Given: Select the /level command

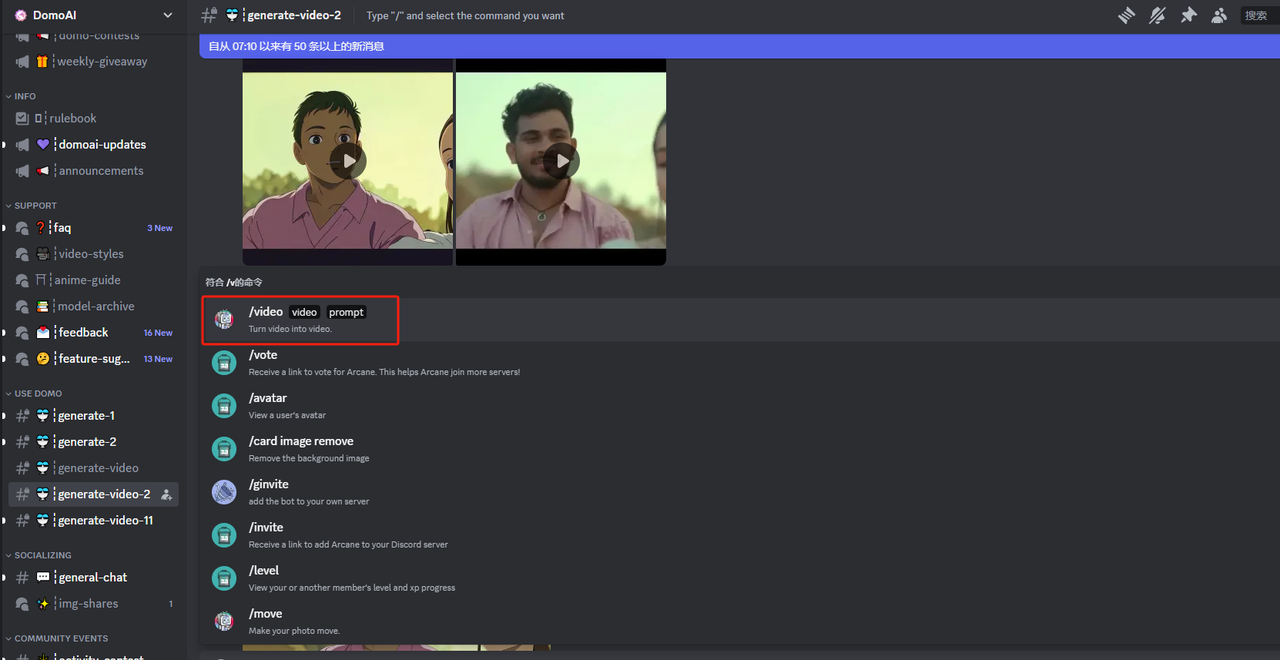Looking at the screenshot, I should coord(739,577).
